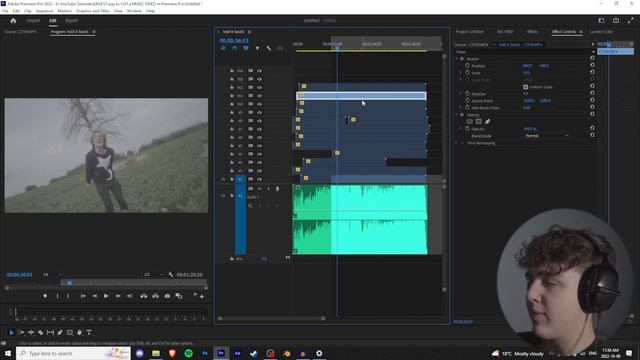Click the Lift button in Program monitor
Screen dimensions: 640x360
[144, 296]
